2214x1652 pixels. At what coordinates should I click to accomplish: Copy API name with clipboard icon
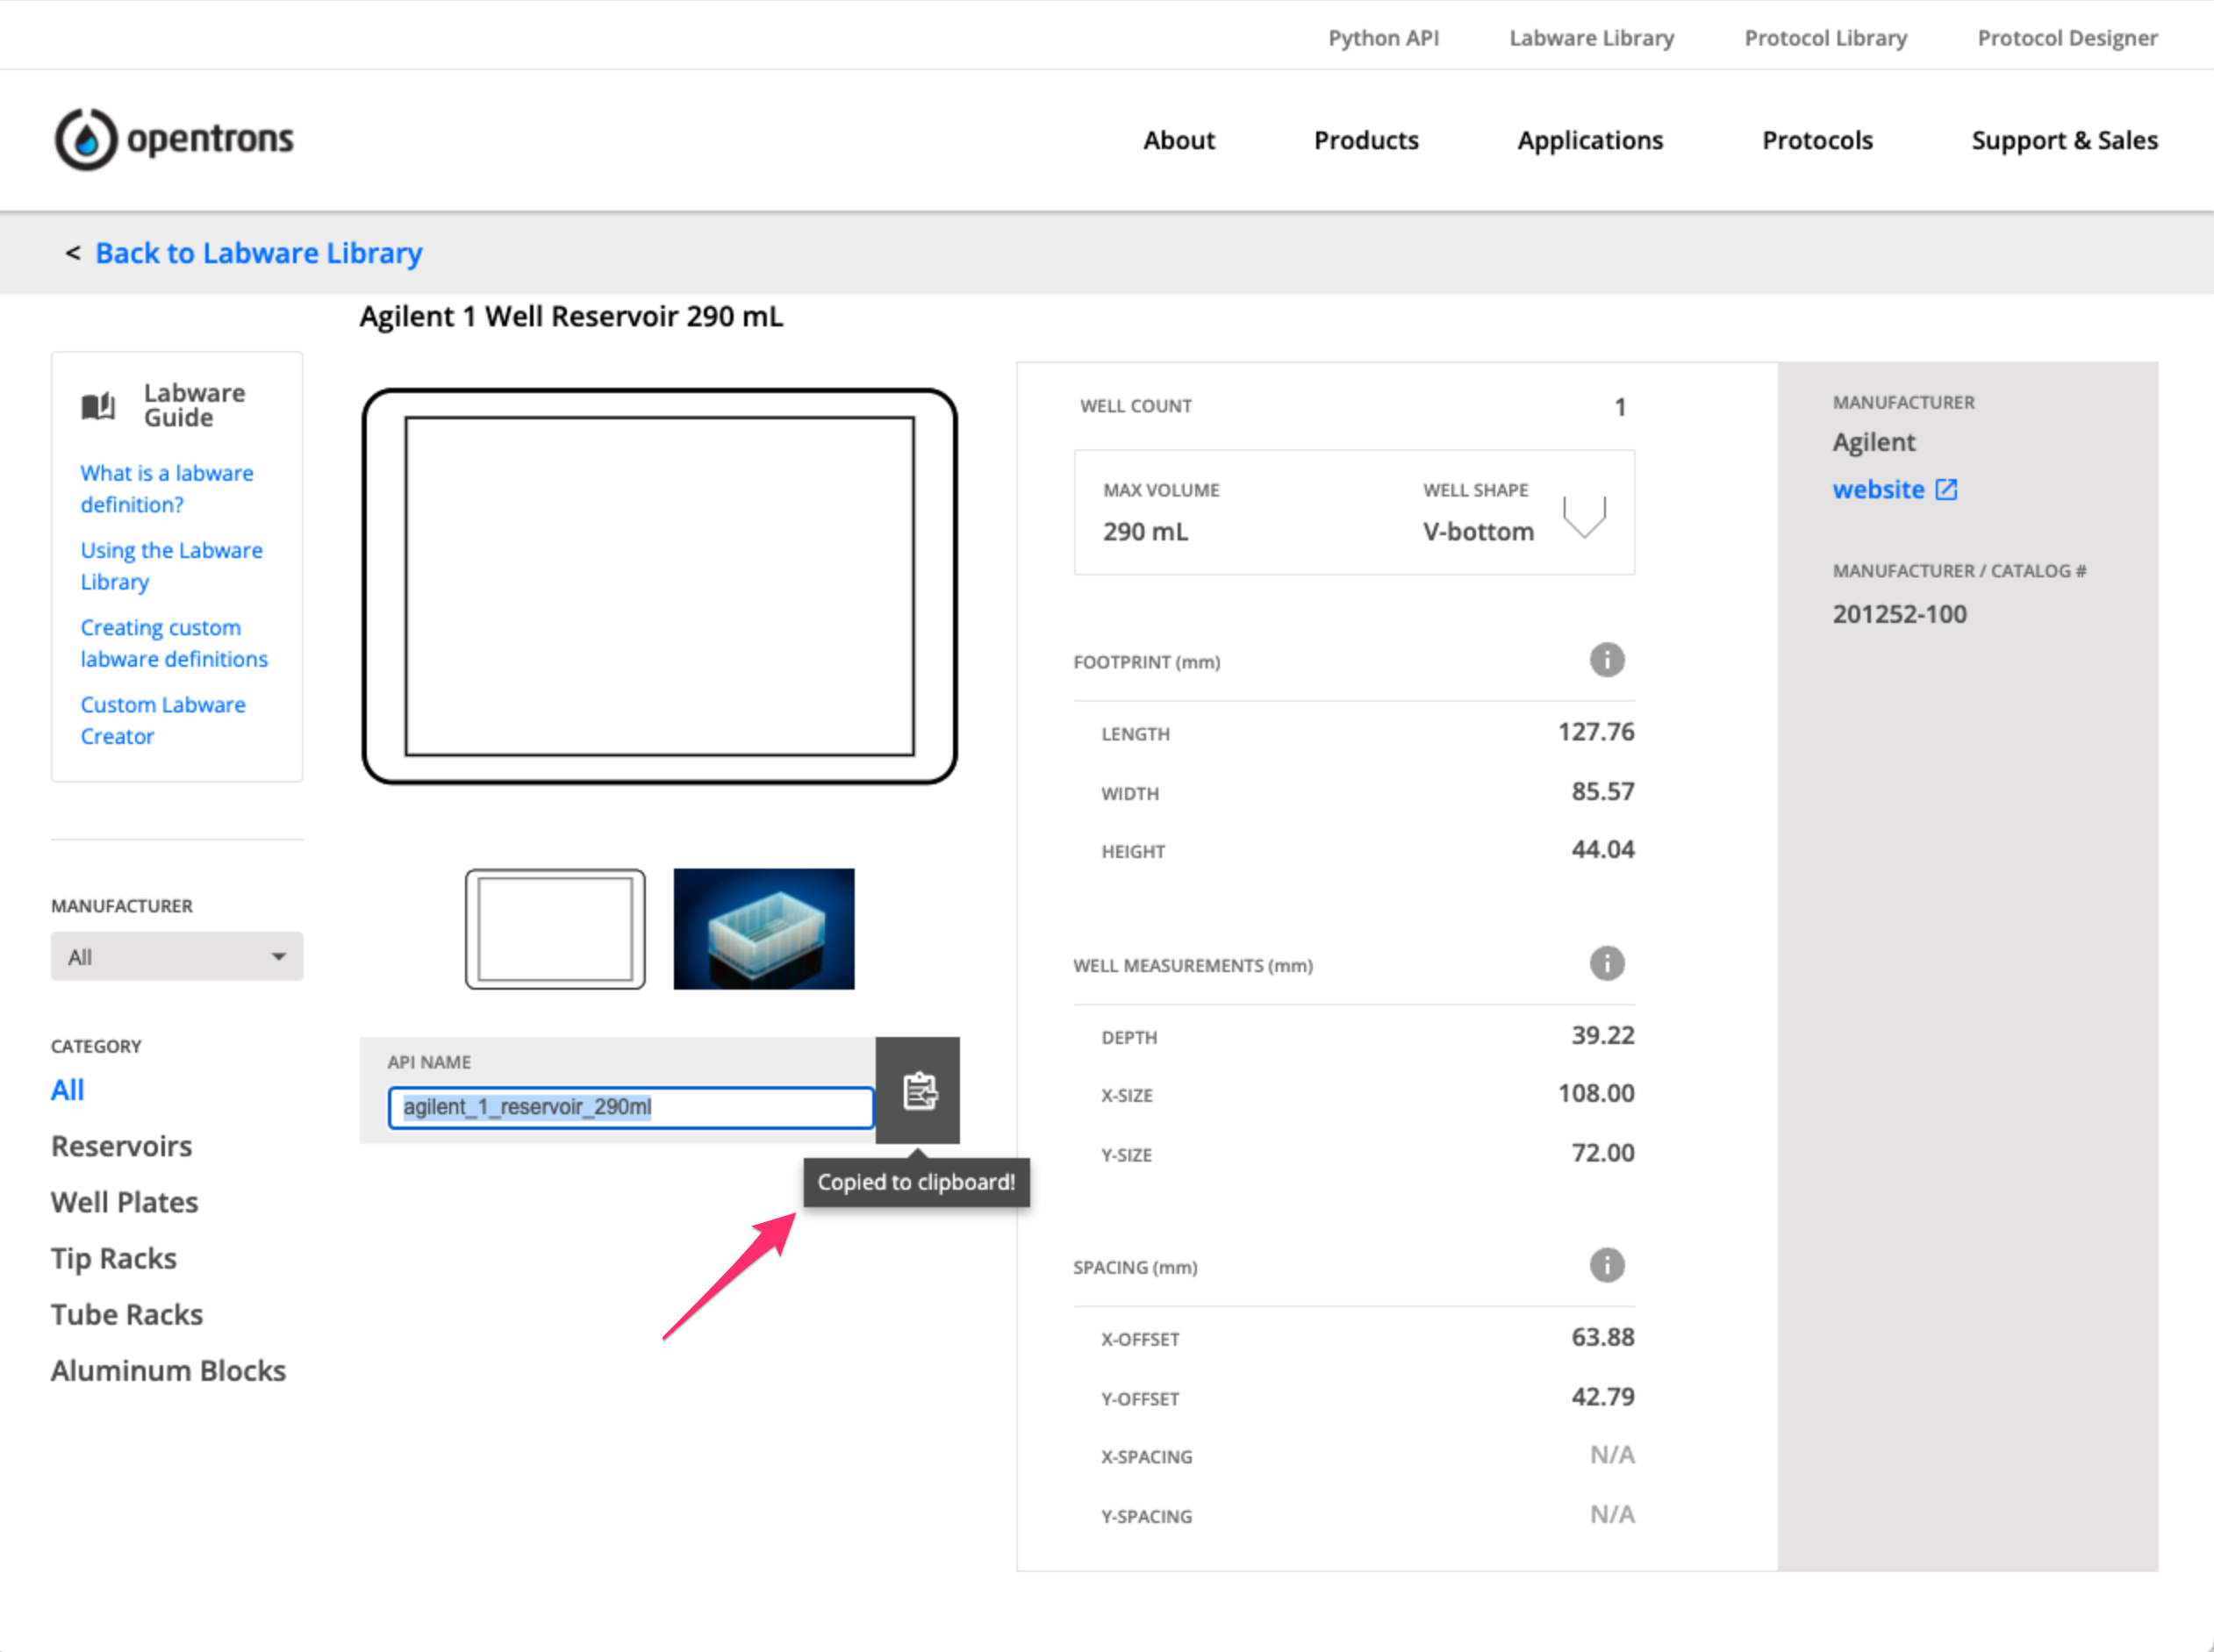(918, 1090)
